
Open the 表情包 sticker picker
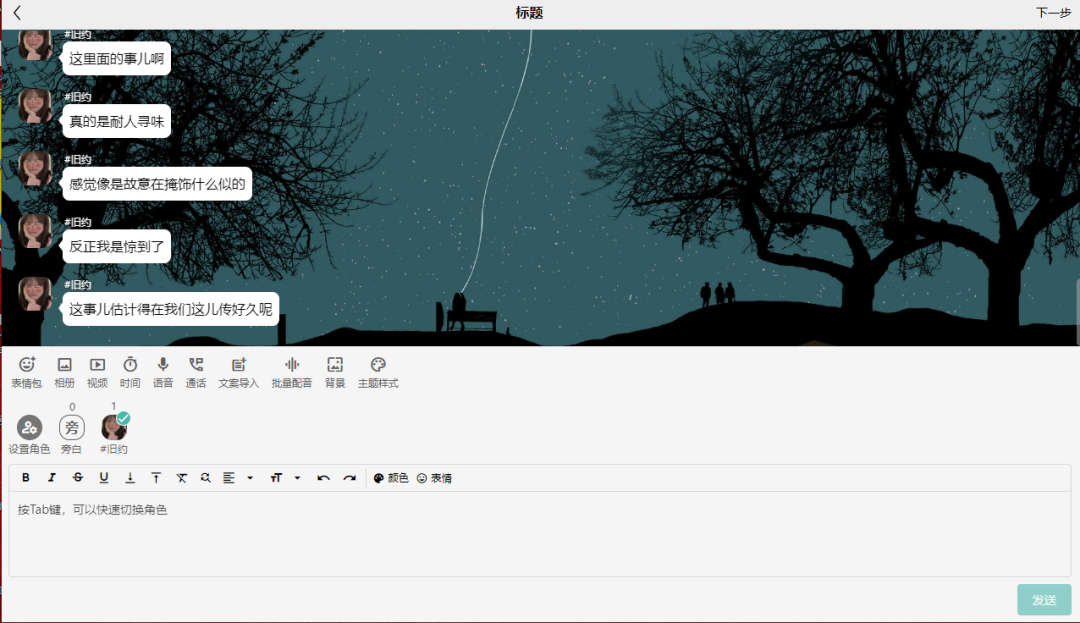pyautogui.click(x=27, y=371)
